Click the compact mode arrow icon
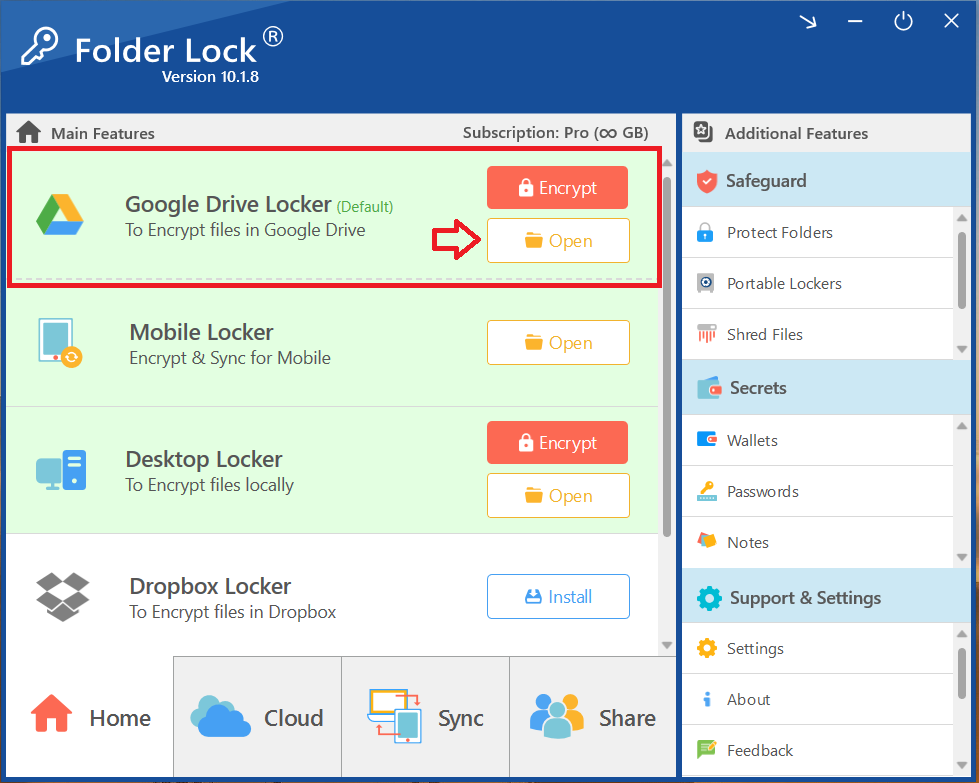Screen dimensions: 979x783 click(x=808, y=22)
